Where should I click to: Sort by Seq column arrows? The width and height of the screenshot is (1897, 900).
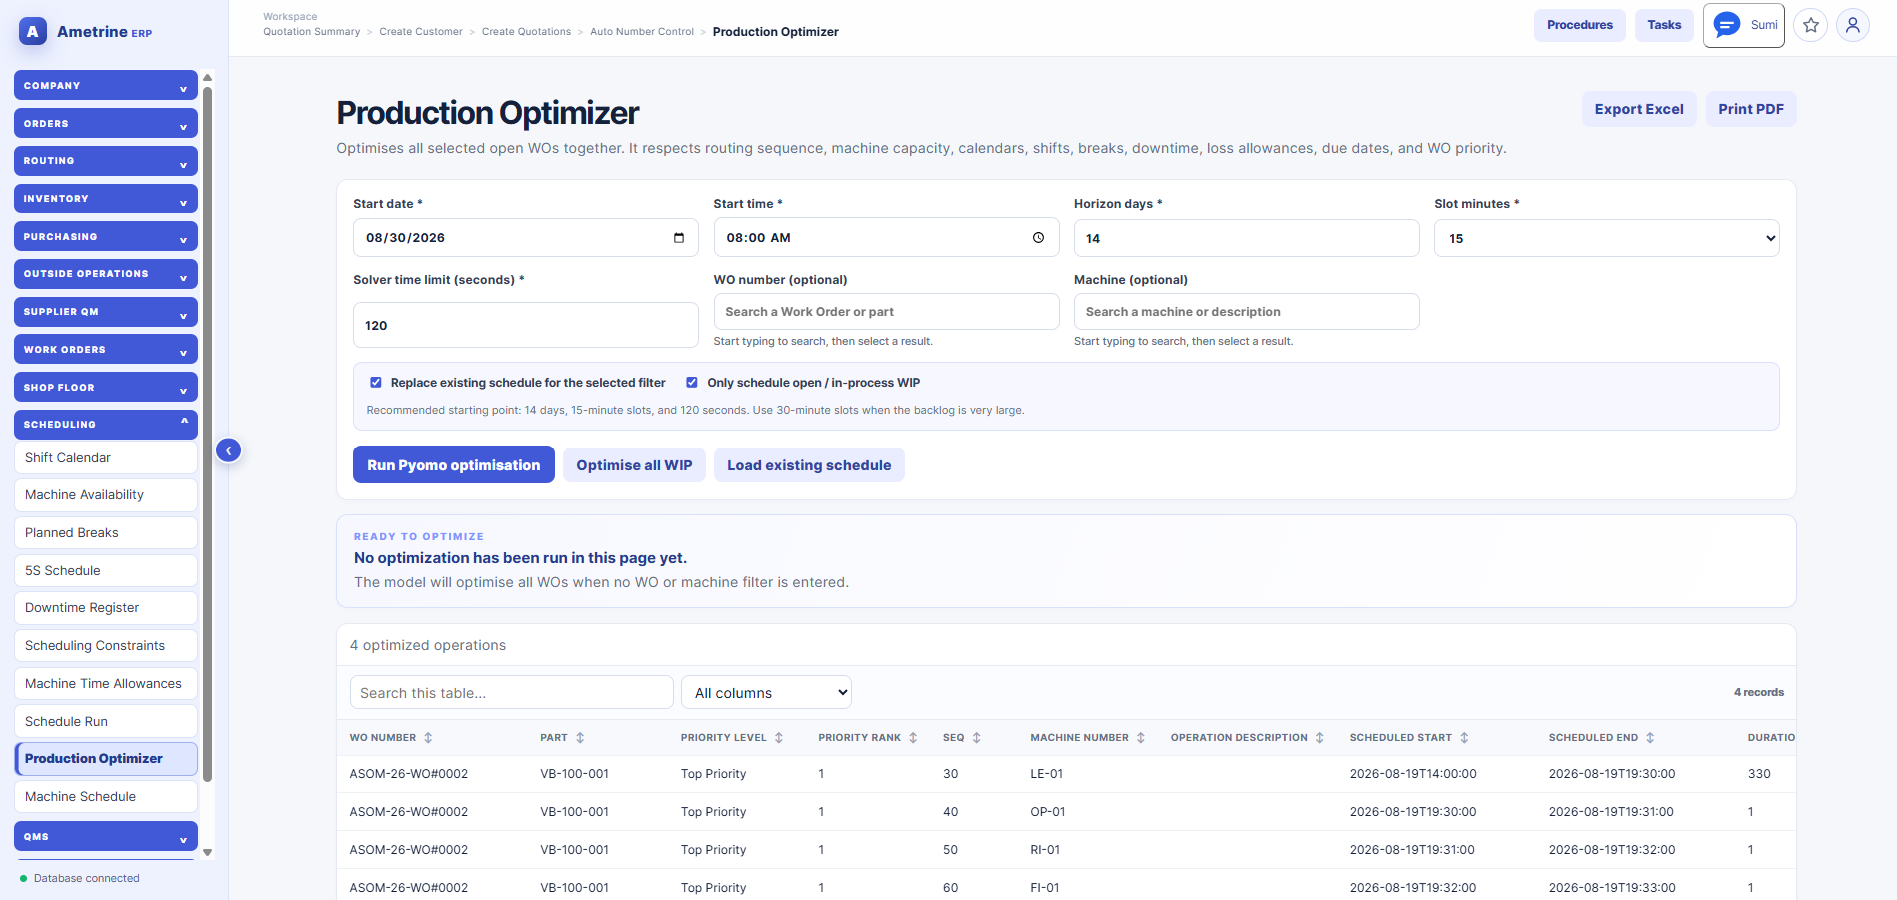coord(977,738)
